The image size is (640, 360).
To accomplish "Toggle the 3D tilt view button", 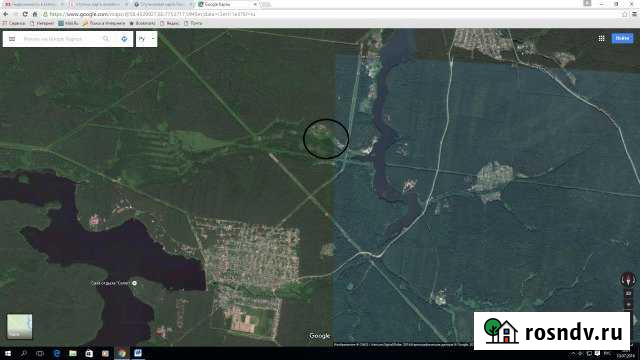I will coord(629,293).
